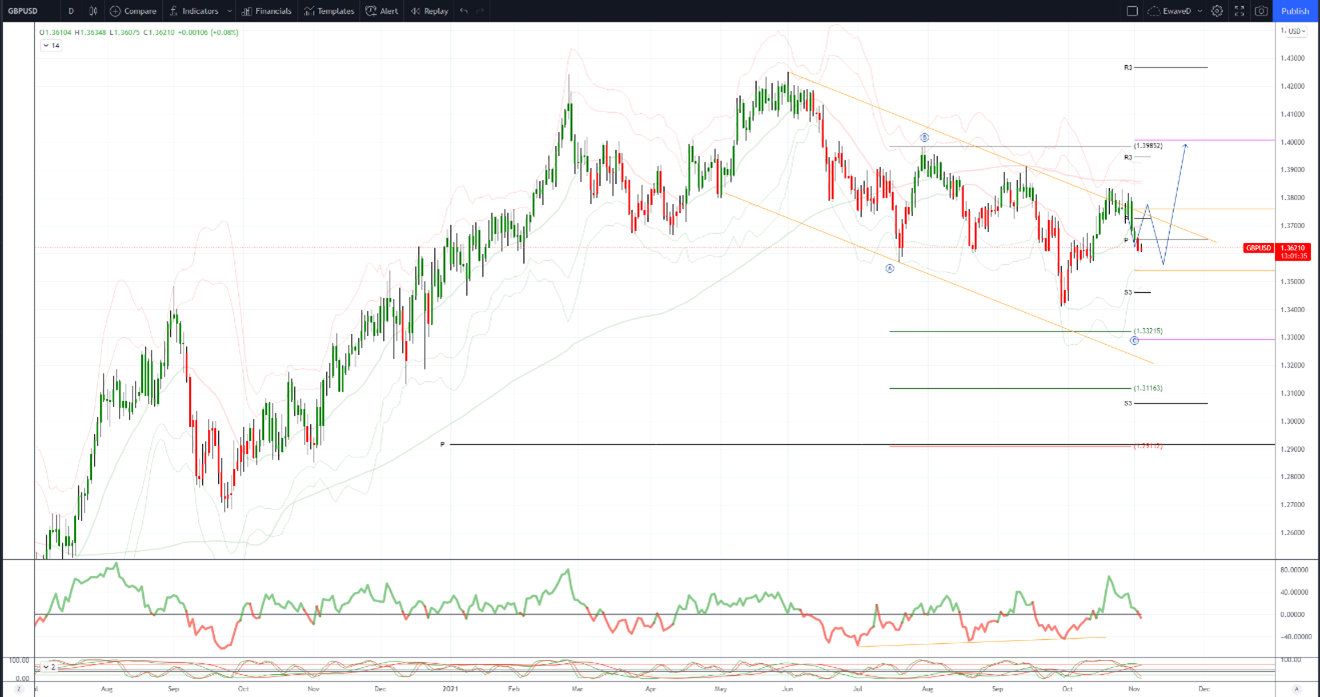Click the 2021 label on time axis

[449, 689]
